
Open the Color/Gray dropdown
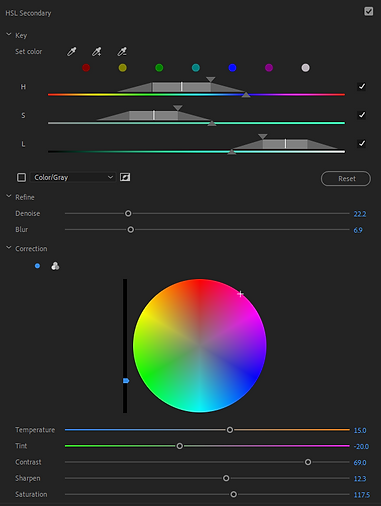pyautogui.click(x=73, y=177)
